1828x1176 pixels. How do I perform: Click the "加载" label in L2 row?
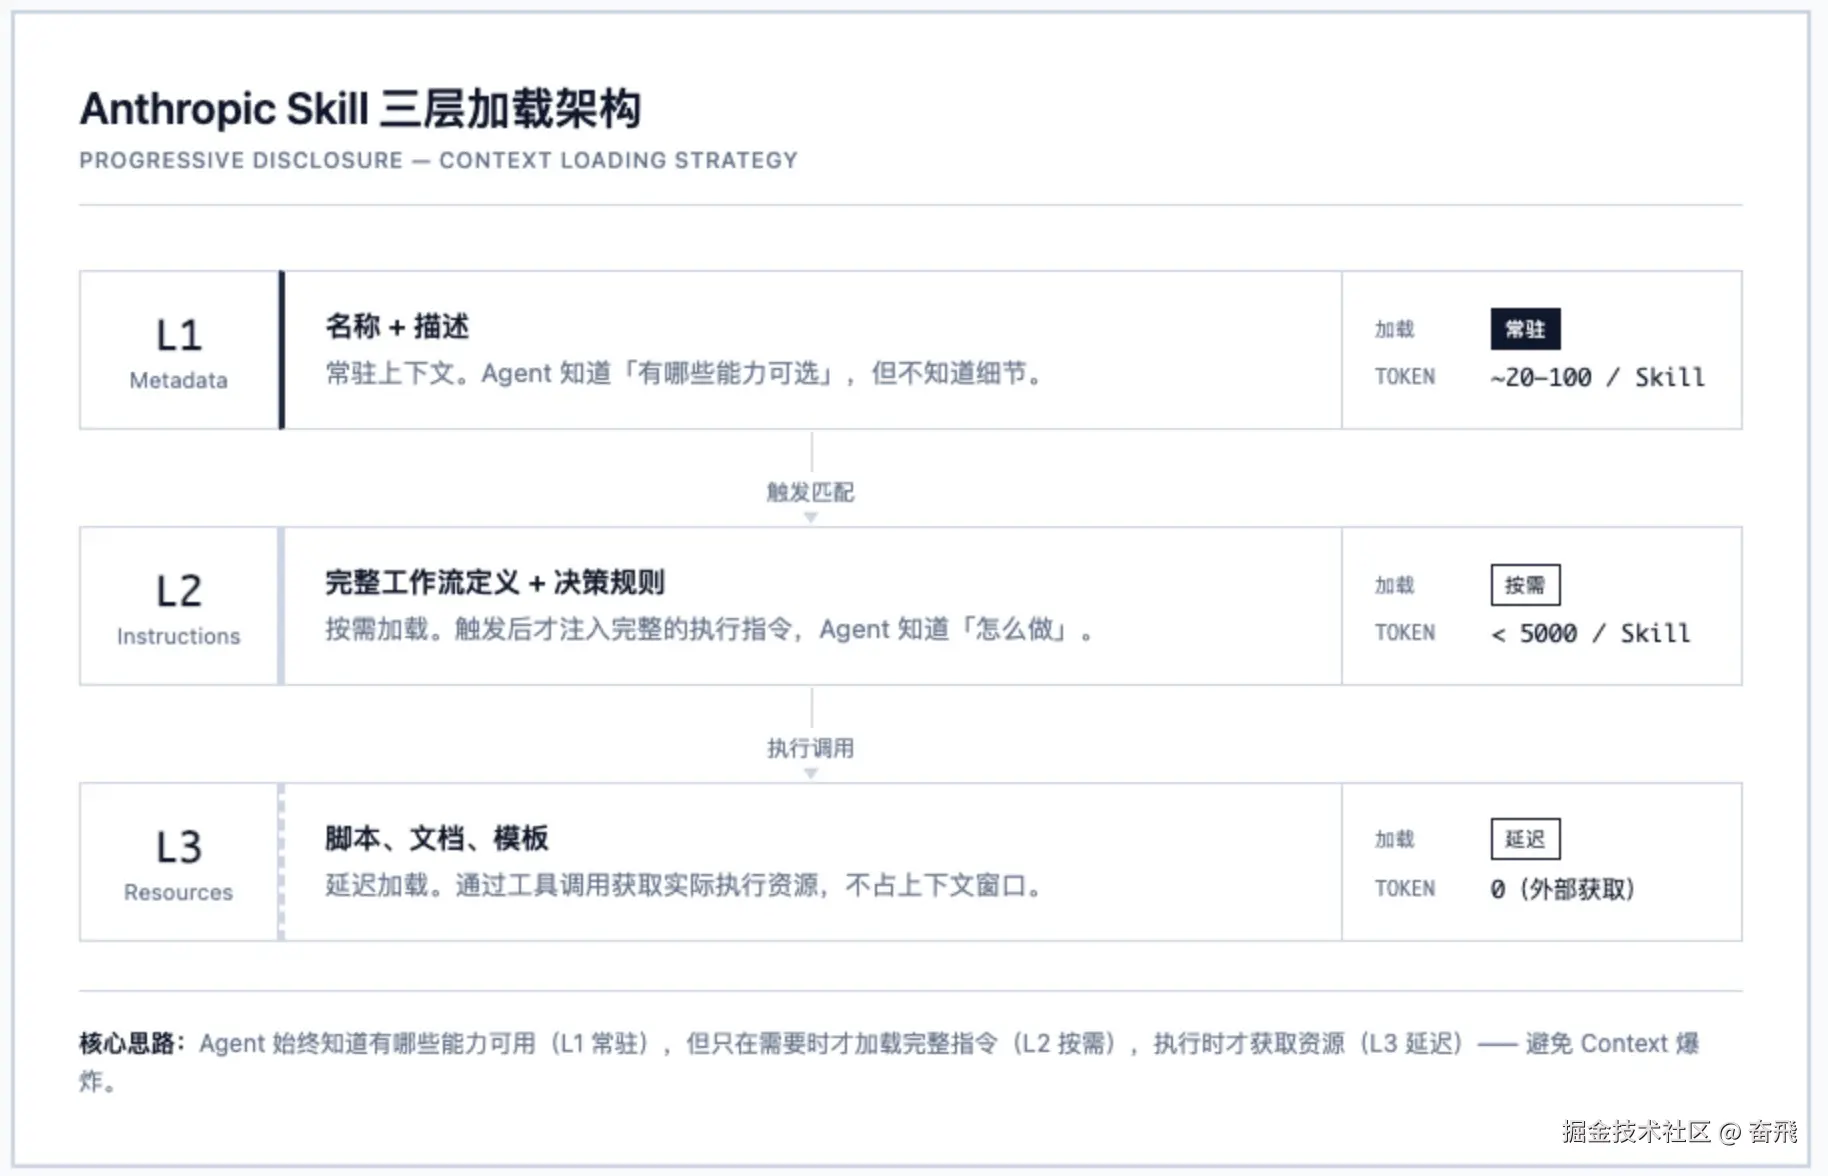pos(1394,585)
